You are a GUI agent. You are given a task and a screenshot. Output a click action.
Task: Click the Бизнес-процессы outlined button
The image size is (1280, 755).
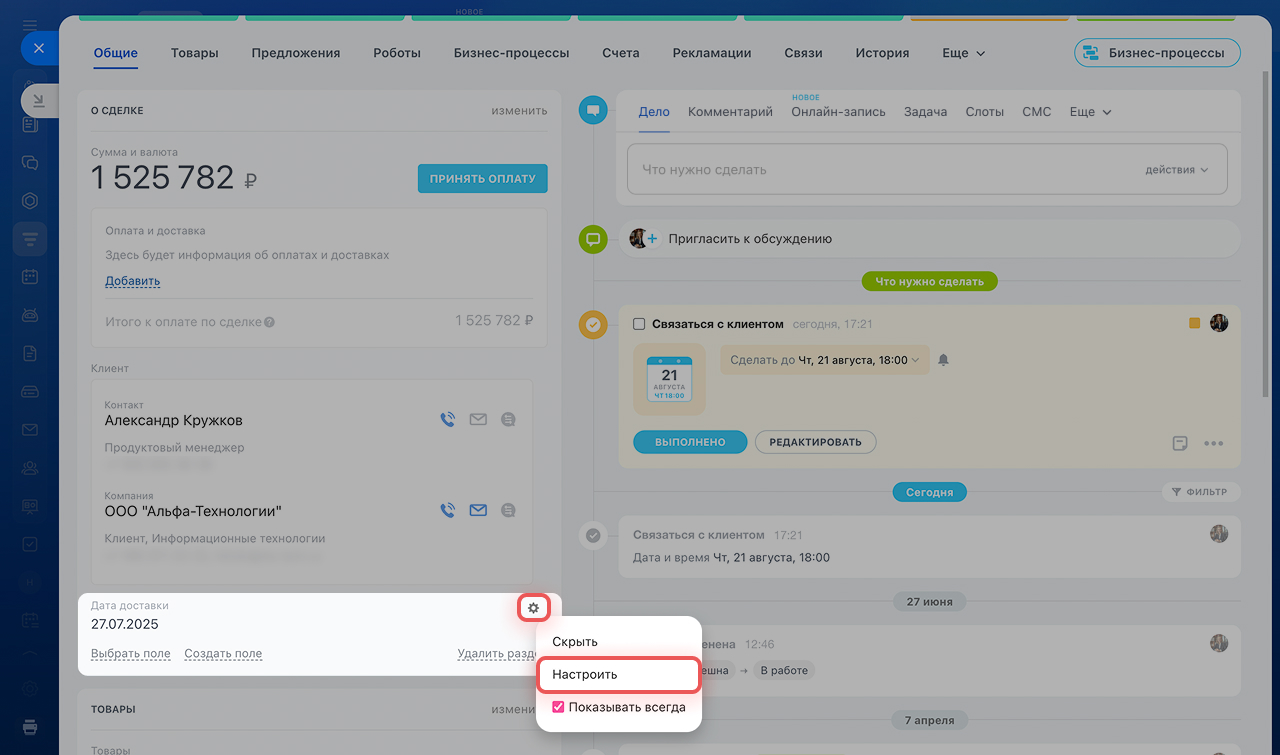(x=1157, y=53)
